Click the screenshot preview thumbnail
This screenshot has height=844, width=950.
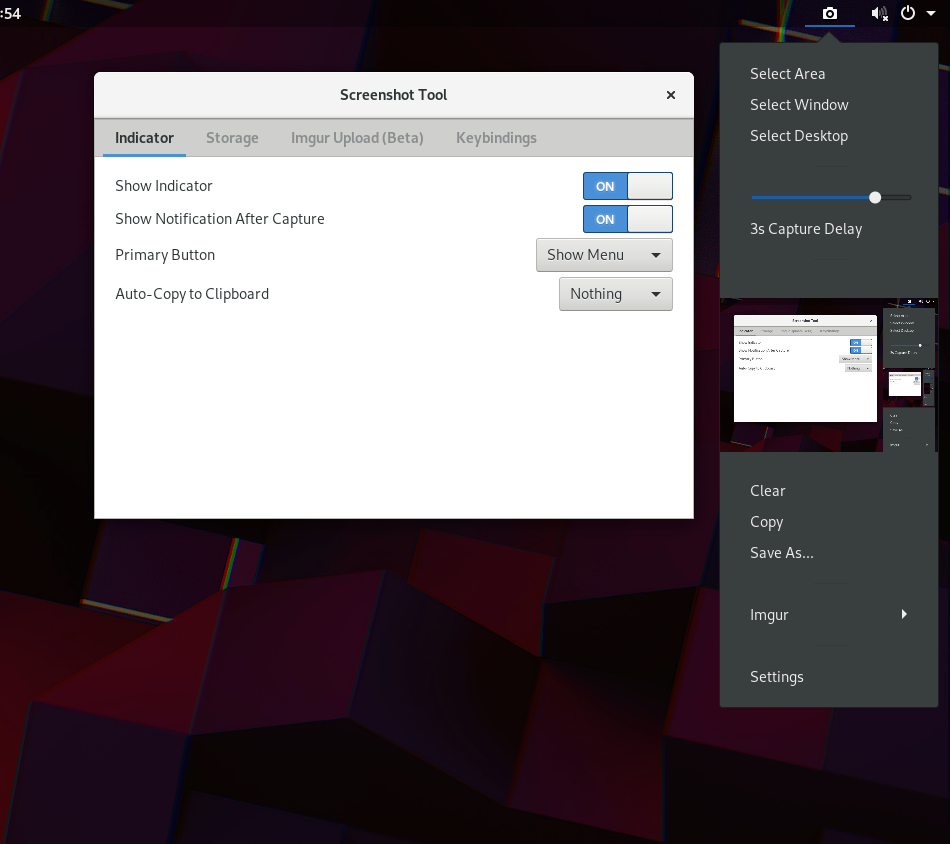point(828,375)
